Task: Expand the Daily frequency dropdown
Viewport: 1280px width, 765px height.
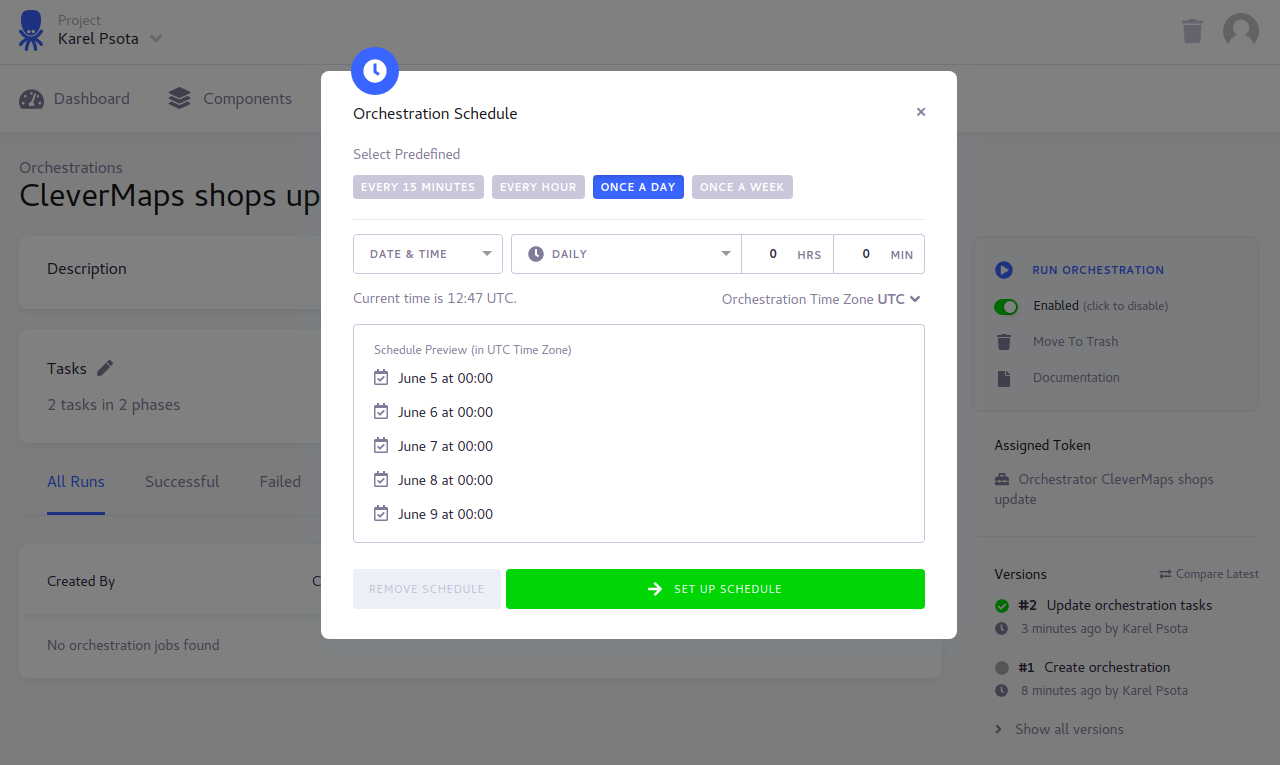Action: [626, 254]
